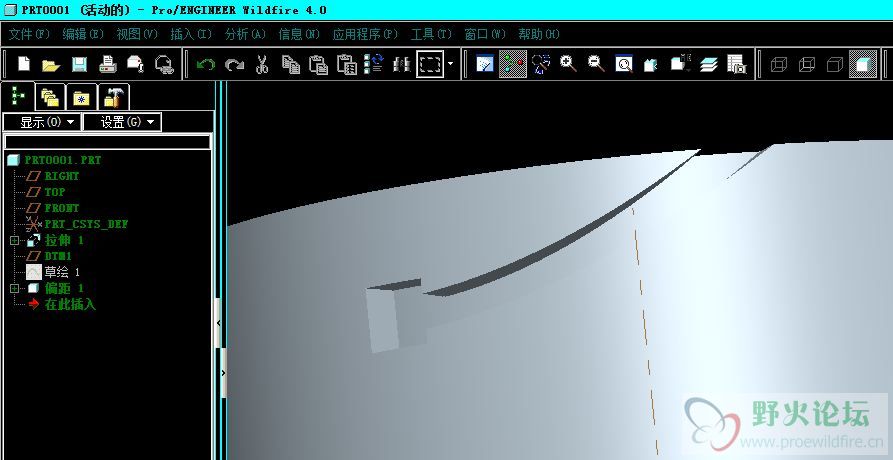The width and height of the screenshot is (893, 460).
Task: Open Paste Special via clipboard-with-list icon
Action: tap(346, 64)
